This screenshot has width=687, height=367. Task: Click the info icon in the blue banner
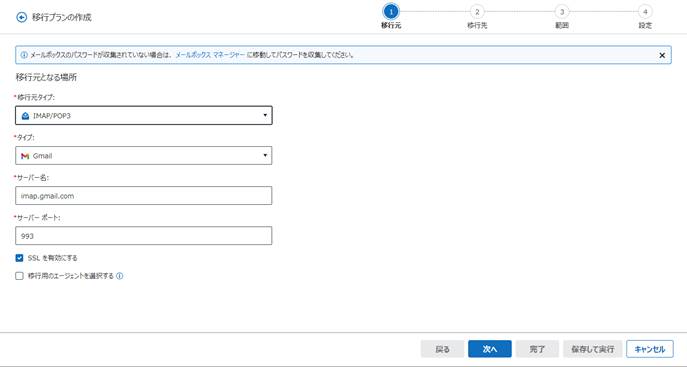24,55
